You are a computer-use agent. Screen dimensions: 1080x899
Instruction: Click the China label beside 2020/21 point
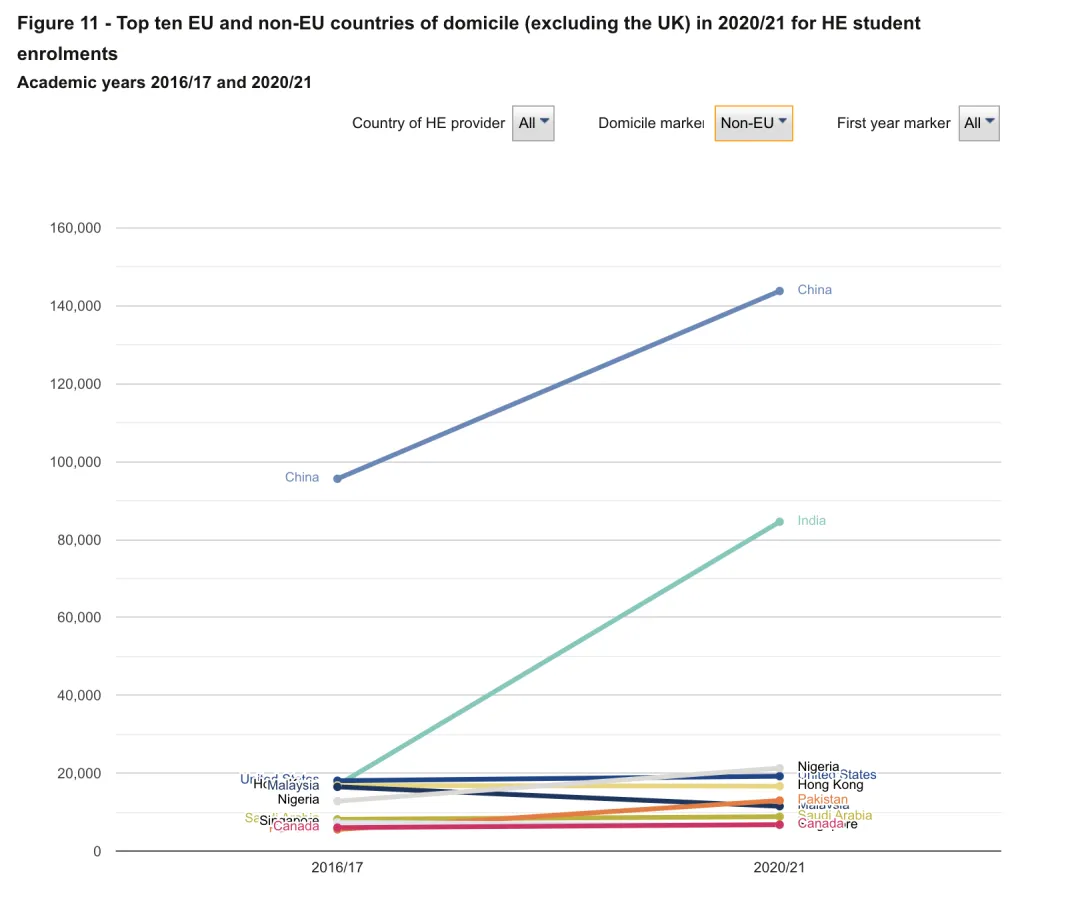tap(814, 290)
